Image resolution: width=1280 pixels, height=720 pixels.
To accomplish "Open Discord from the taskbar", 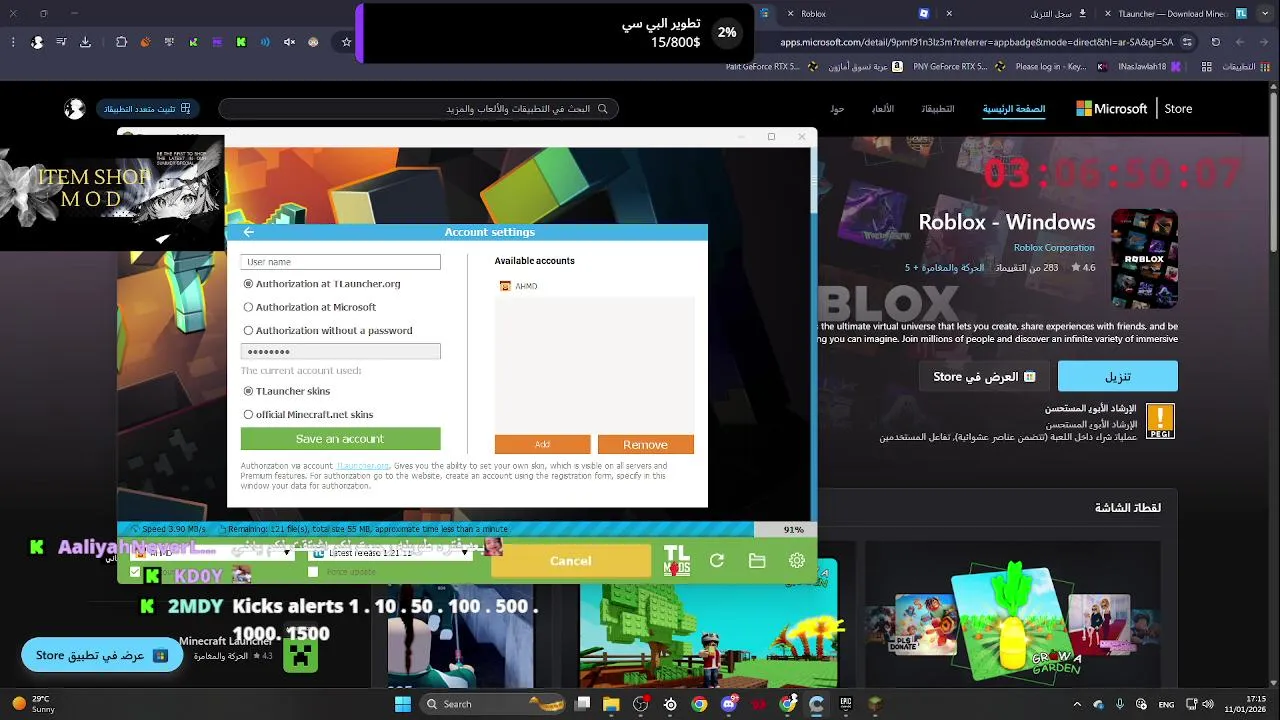I will click(729, 704).
